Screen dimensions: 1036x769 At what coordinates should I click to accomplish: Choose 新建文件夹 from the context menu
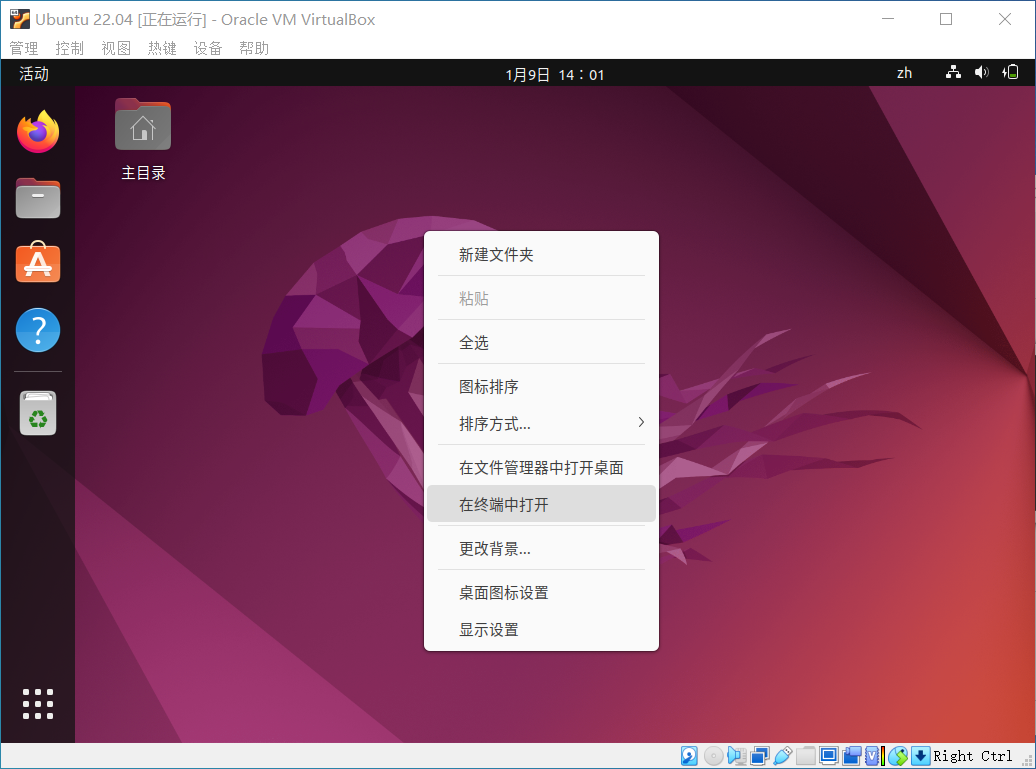541,254
